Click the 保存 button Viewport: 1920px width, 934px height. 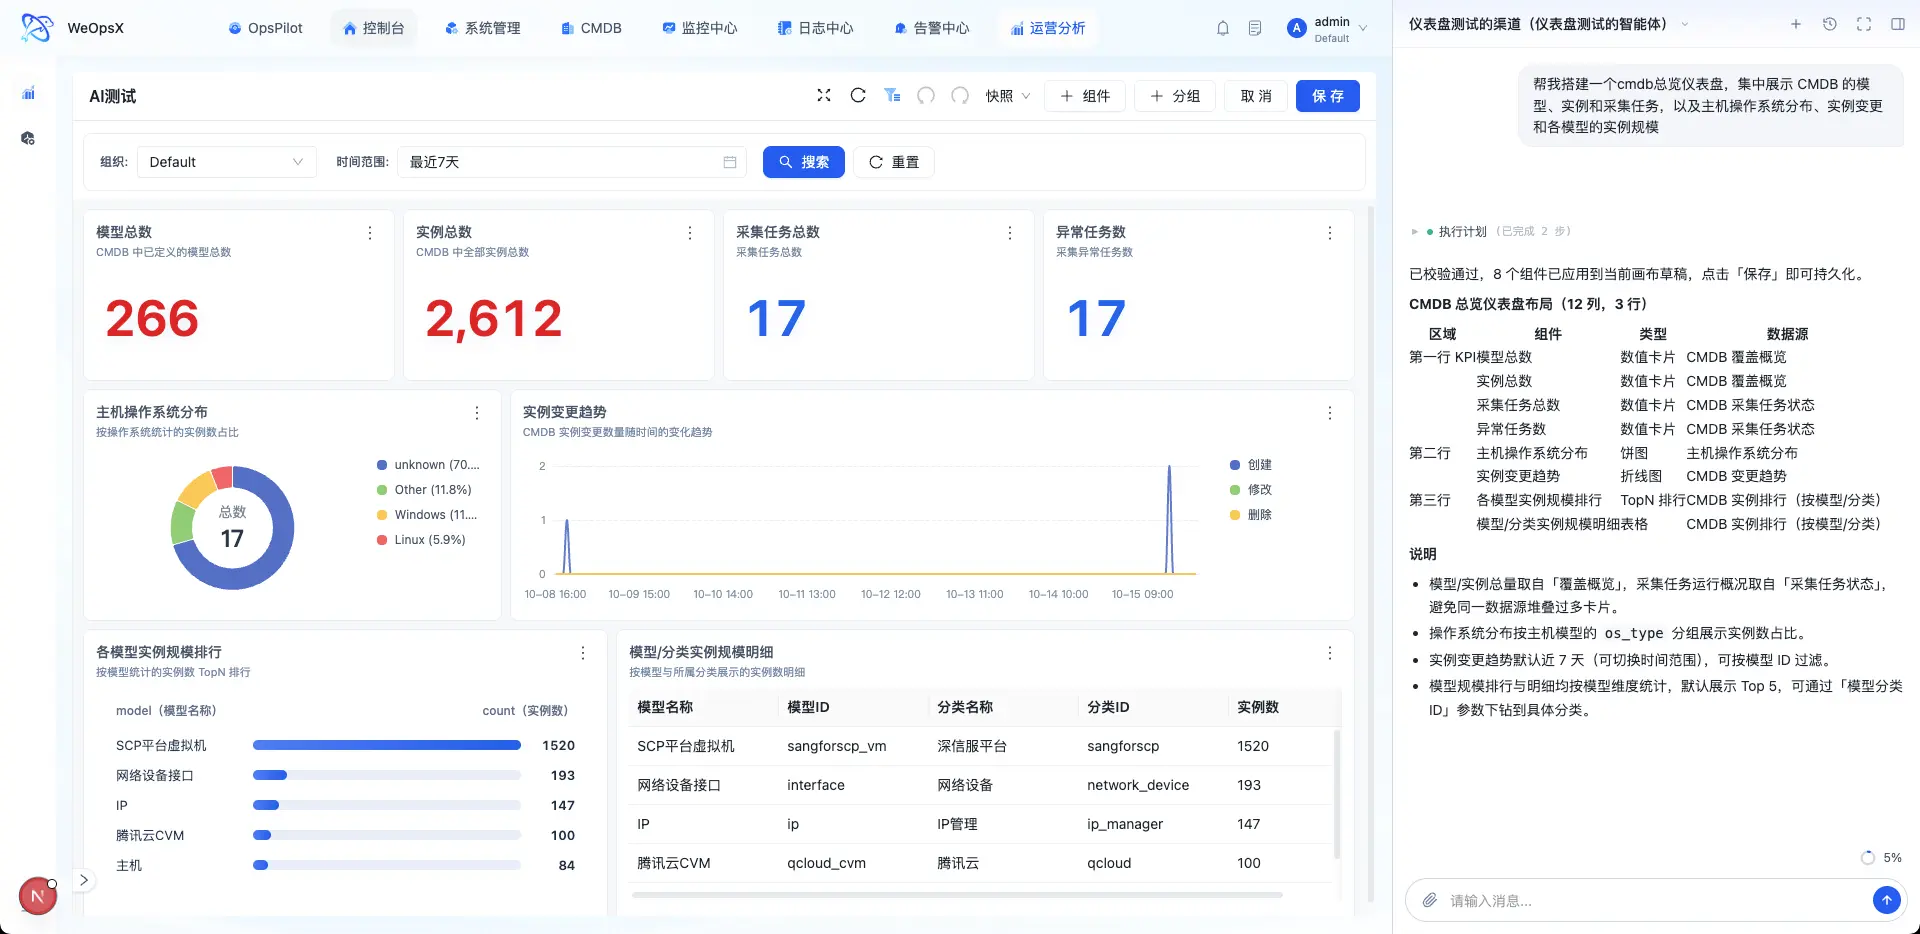pos(1328,96)
